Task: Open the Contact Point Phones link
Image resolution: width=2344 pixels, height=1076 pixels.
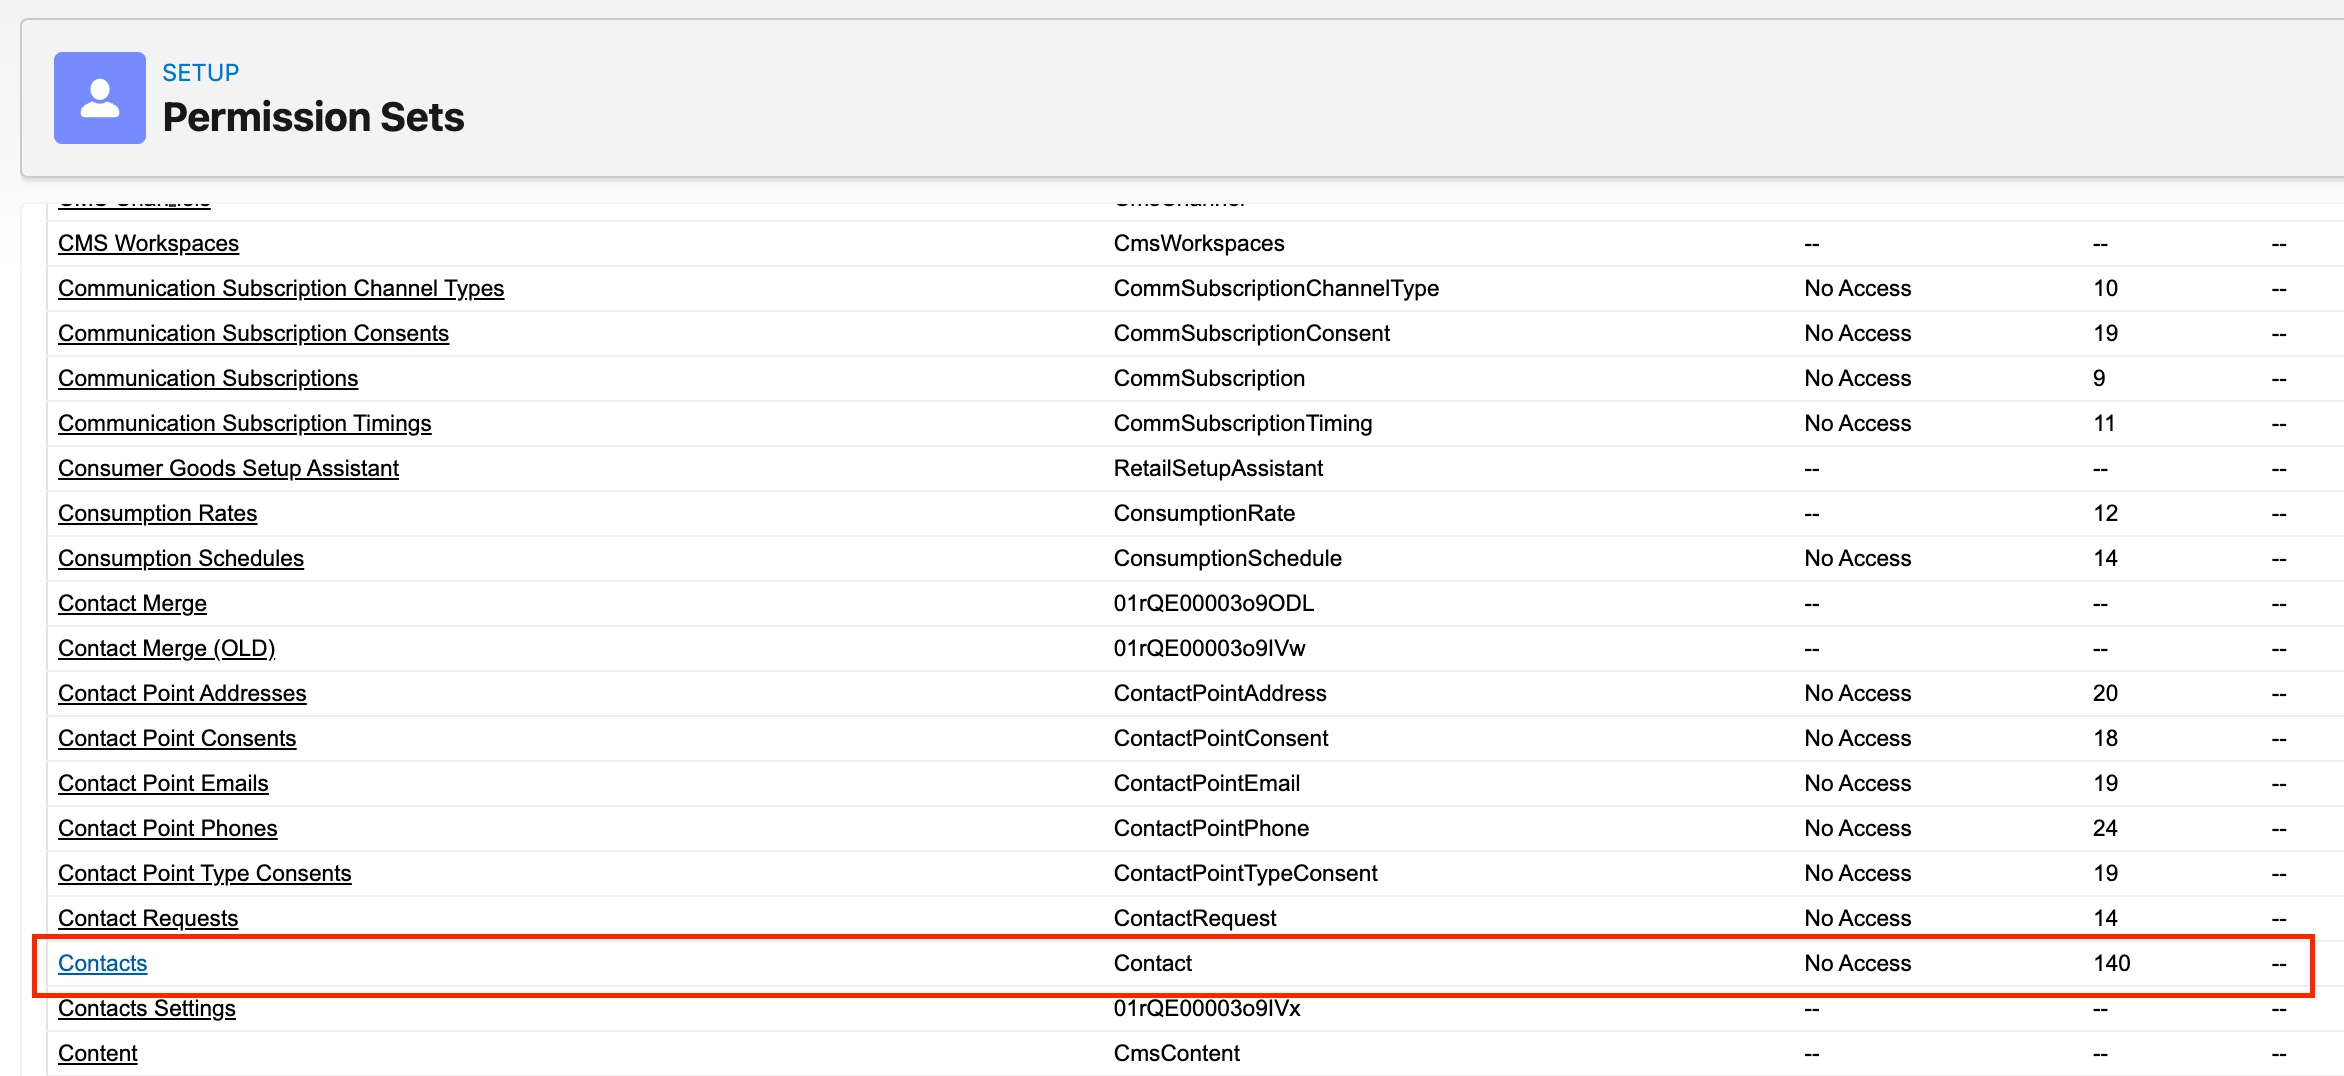Action: [167, 828]
